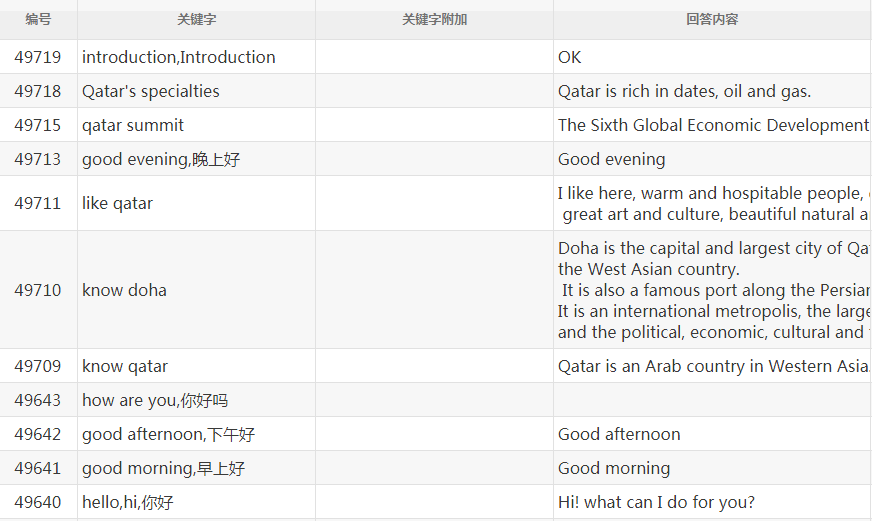Select the "like qatar" keyword cell

[118, 203]
